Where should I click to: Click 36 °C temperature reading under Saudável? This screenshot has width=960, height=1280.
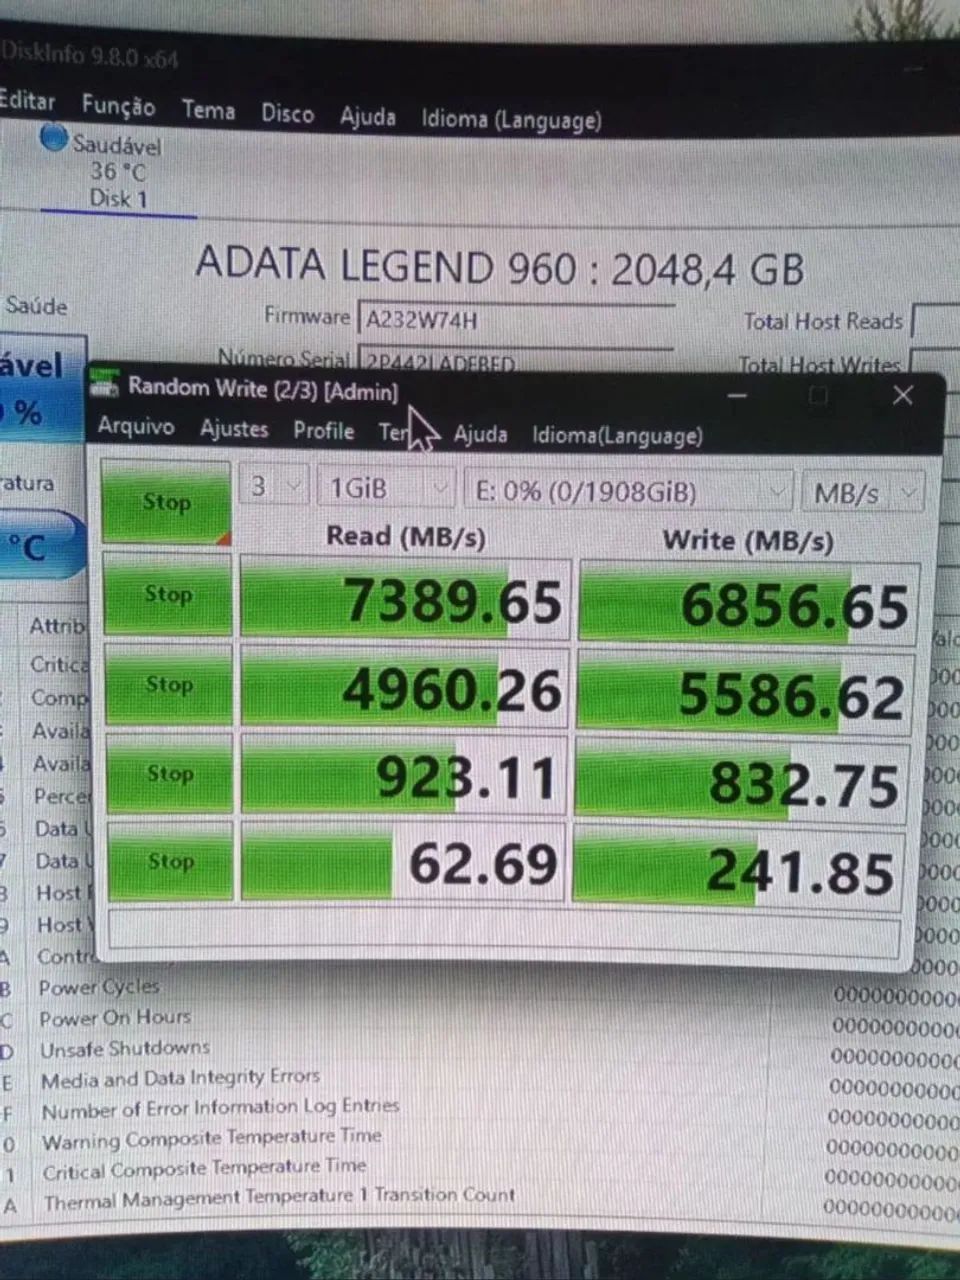click(x=117, y=171)
